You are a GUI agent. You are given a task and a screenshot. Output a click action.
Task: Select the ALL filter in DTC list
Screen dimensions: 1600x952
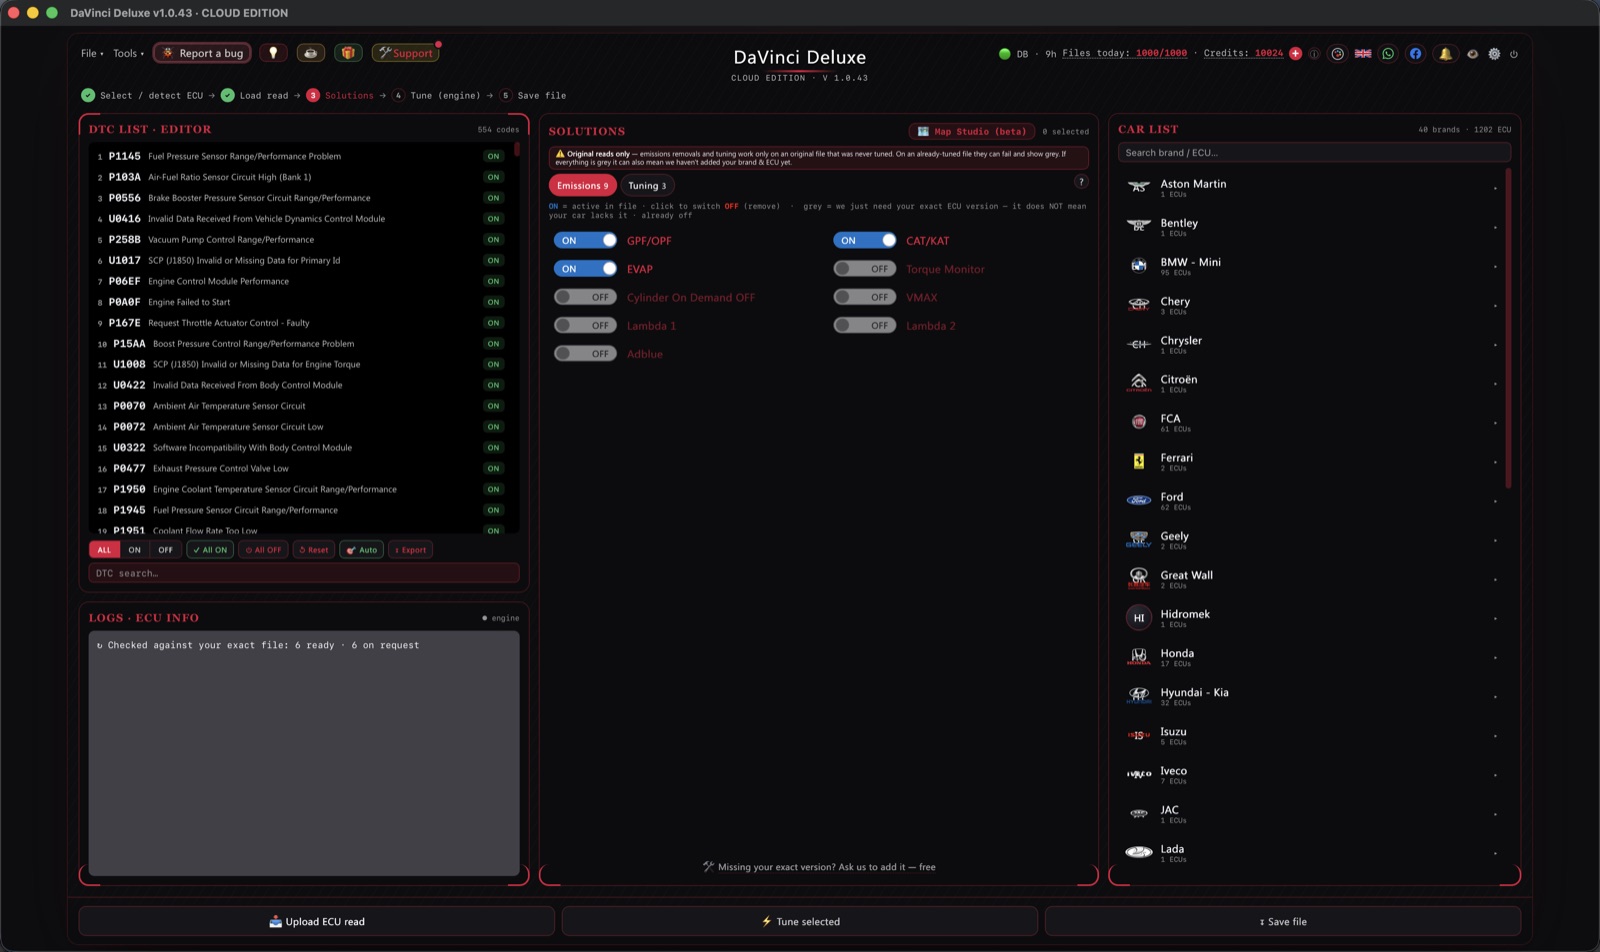pyautogui.click(x=104, y=550)
